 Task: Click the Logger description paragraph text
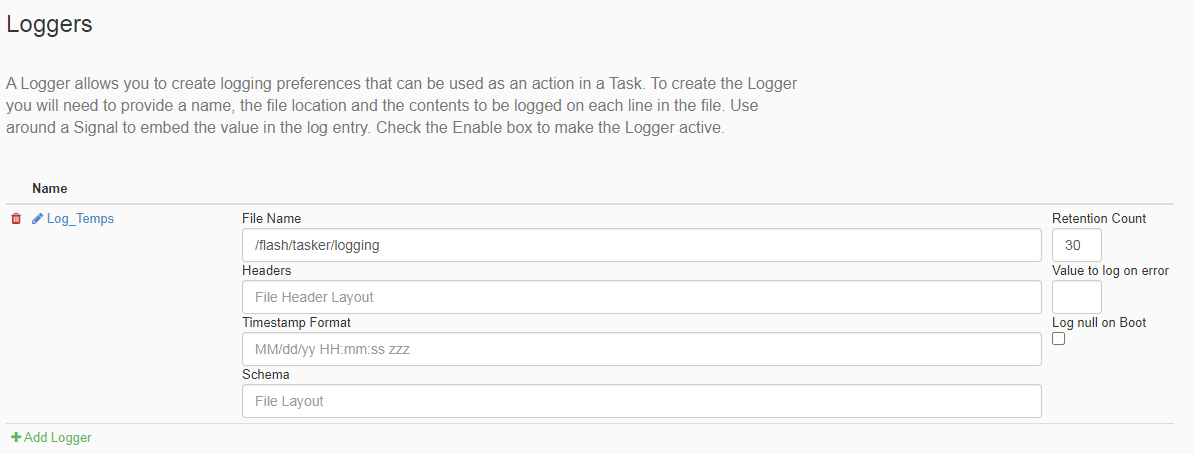point(401,105)
